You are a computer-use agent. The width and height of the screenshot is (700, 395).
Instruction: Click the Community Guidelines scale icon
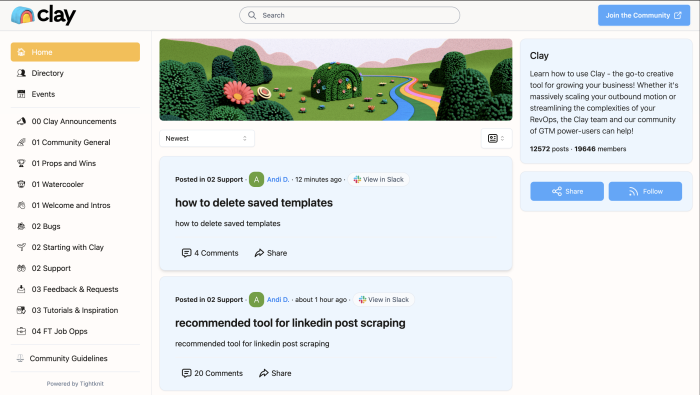pos(20,358)
